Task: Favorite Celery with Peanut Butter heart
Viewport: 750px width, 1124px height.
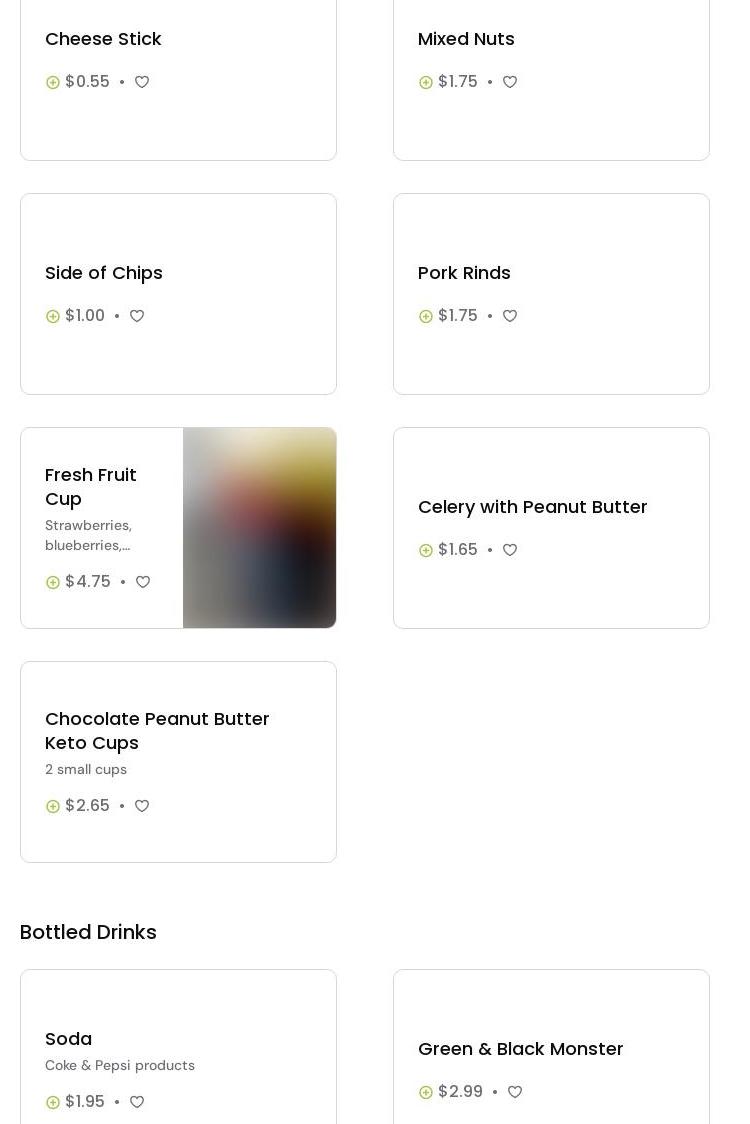Action: (x=510, y=550)
